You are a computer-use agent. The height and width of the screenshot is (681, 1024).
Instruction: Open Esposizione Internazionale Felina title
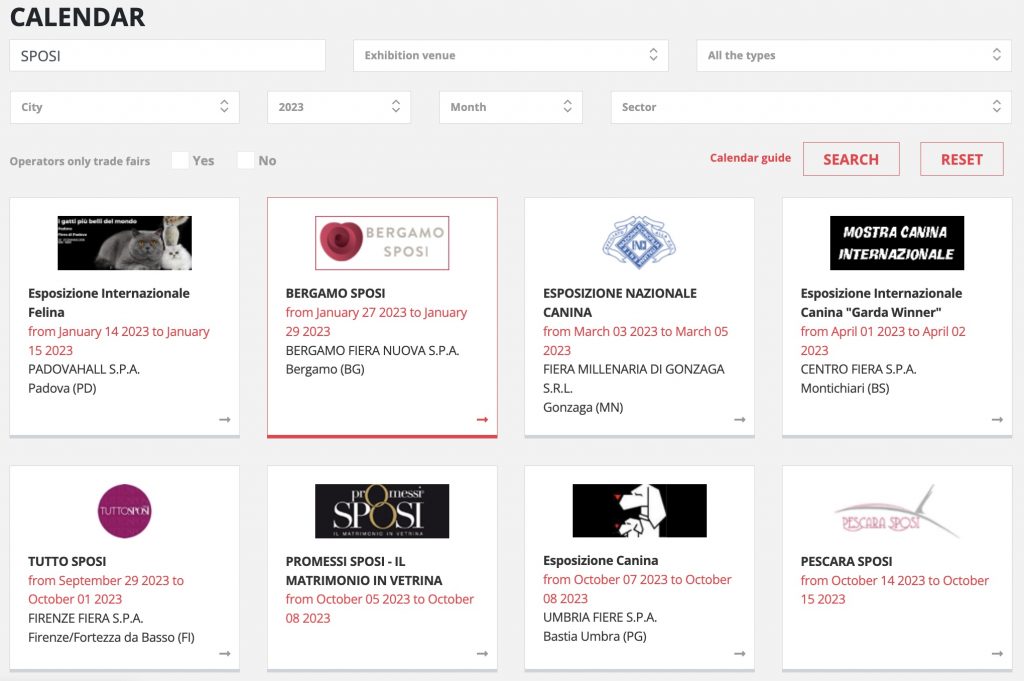coord(109,303)
